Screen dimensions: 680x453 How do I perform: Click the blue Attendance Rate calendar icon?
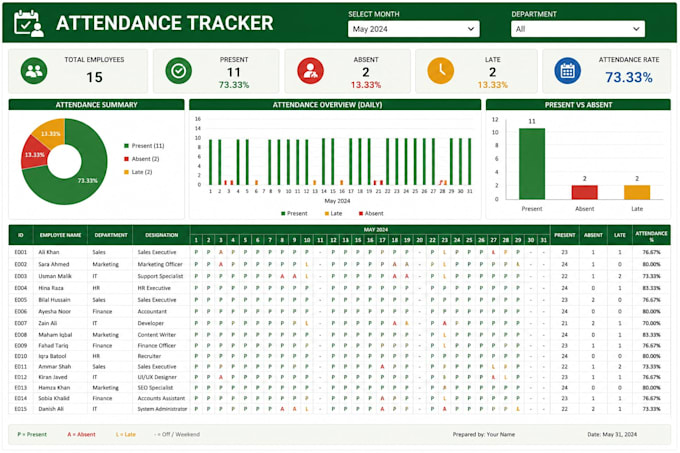(567, 71)
